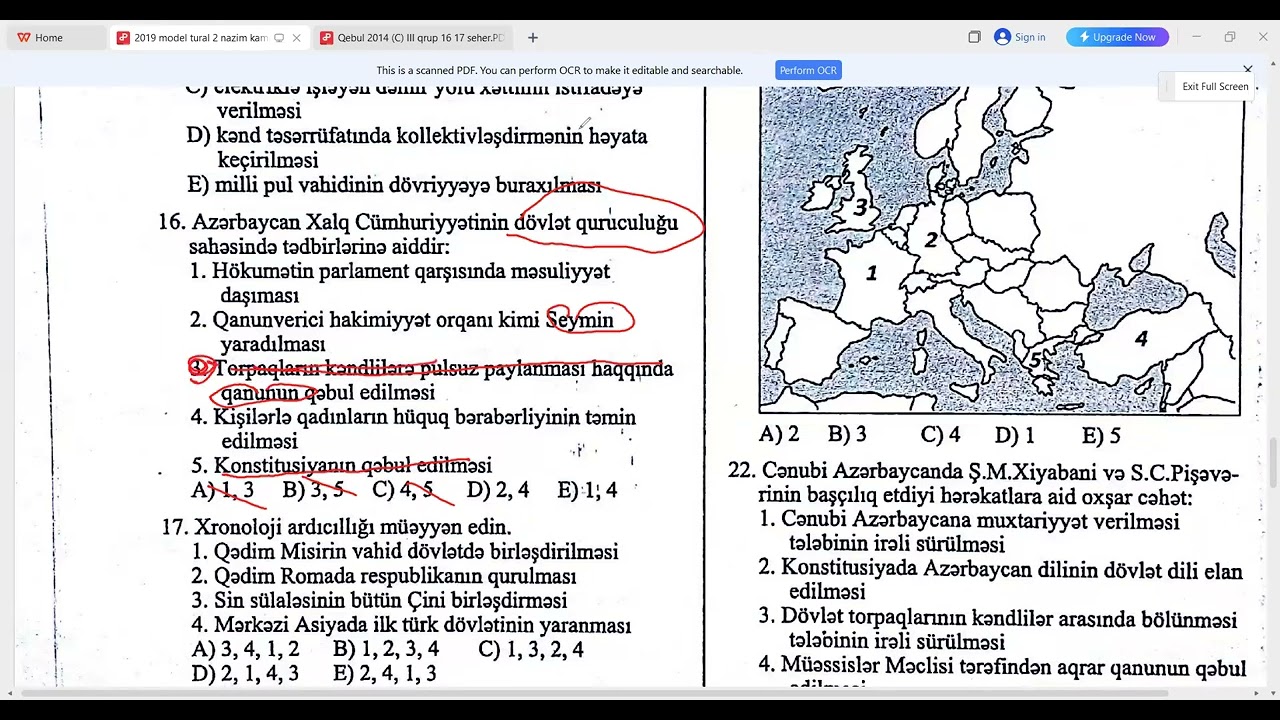Click the user avatar icon beside Sign in

click(1002, 37)
